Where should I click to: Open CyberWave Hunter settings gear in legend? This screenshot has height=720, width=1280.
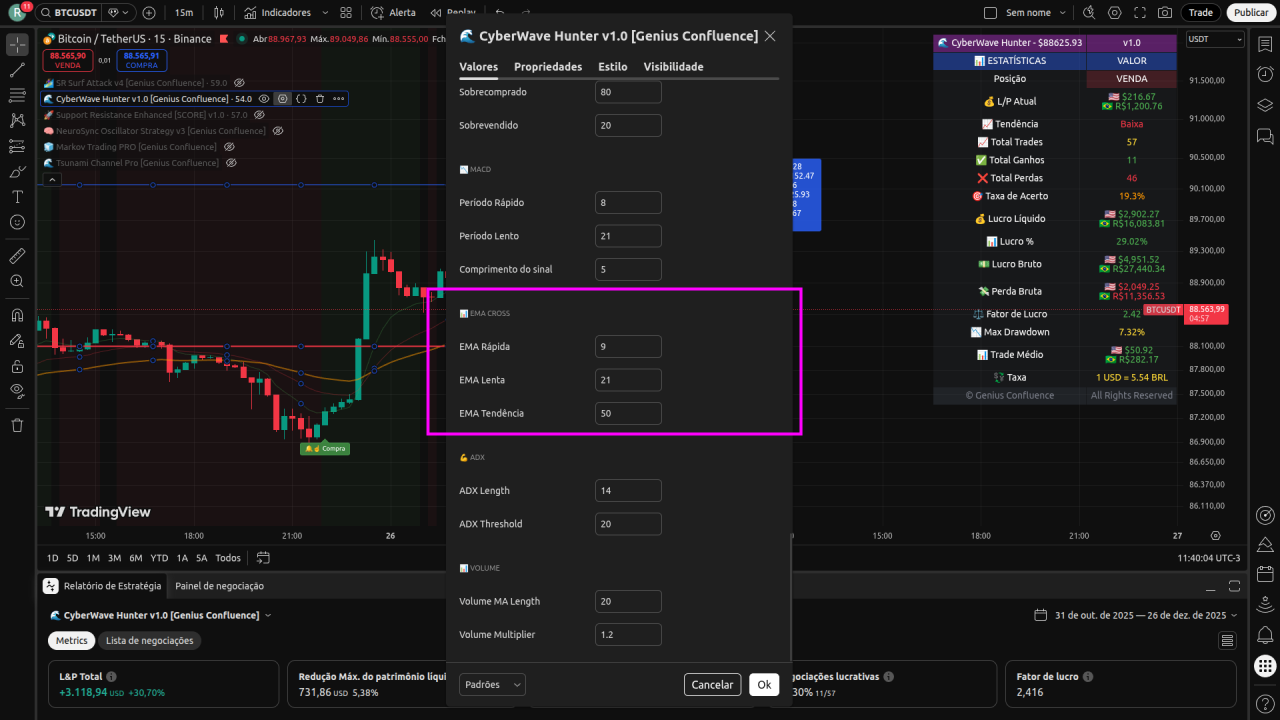[283, 99]
